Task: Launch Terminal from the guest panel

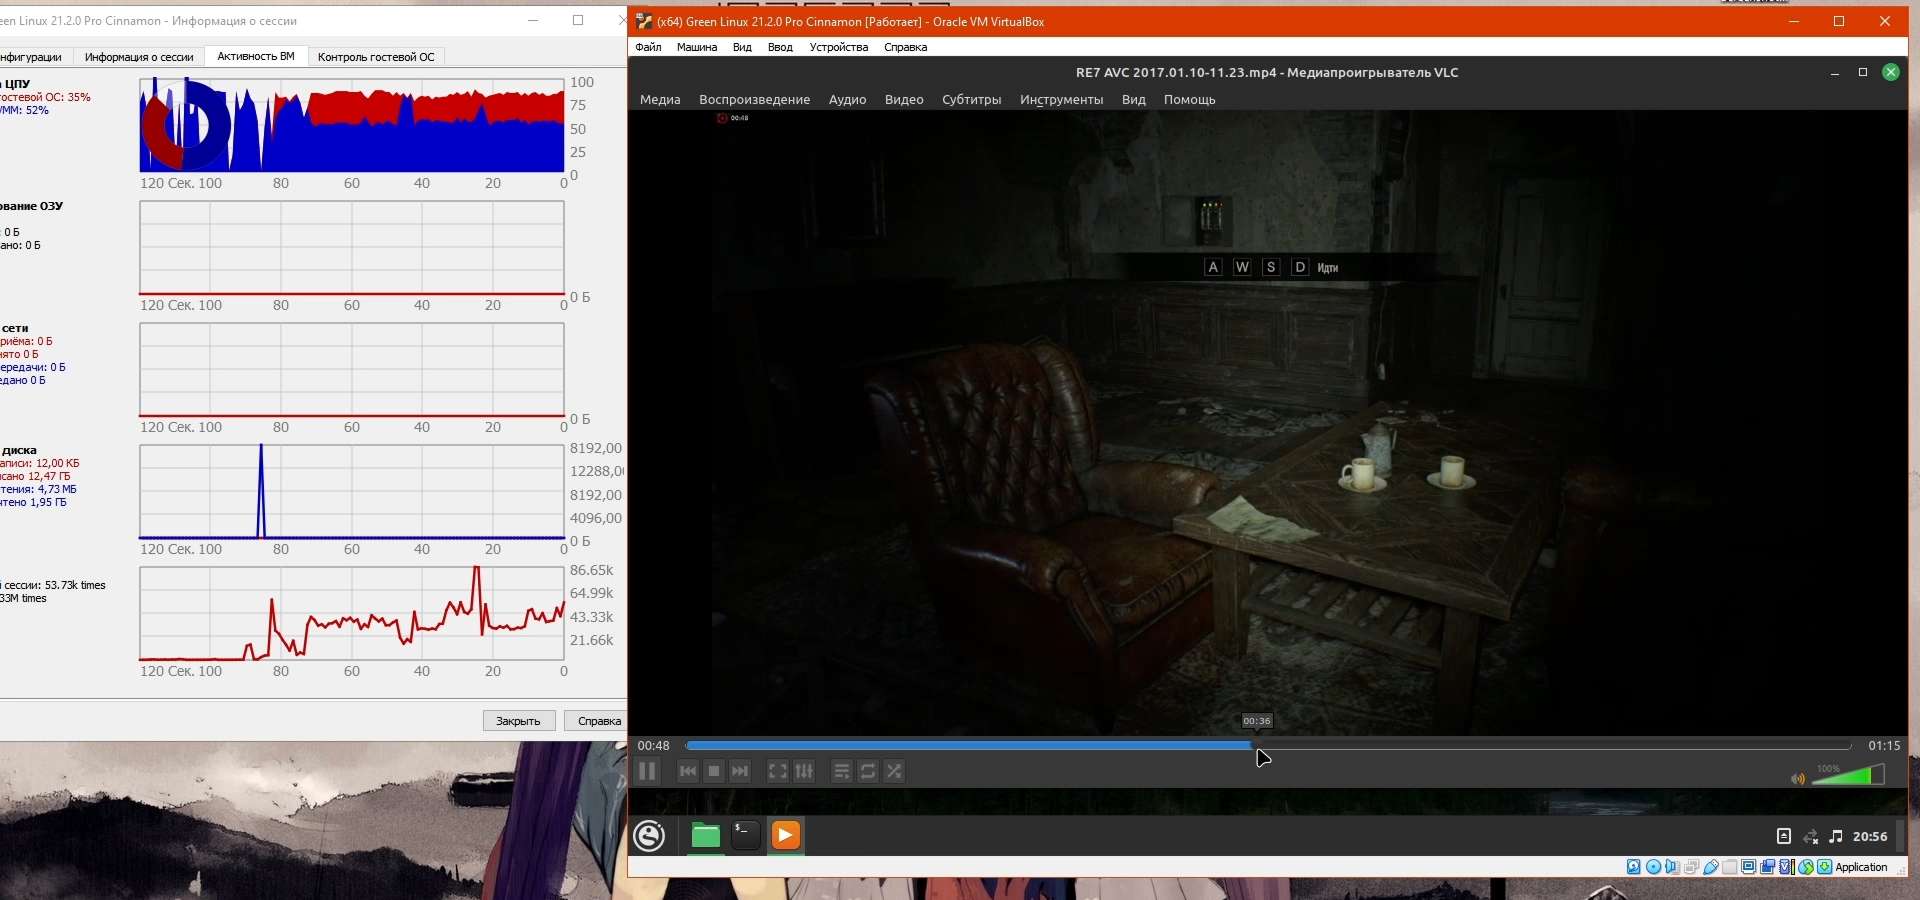Action: pos(746,836)
